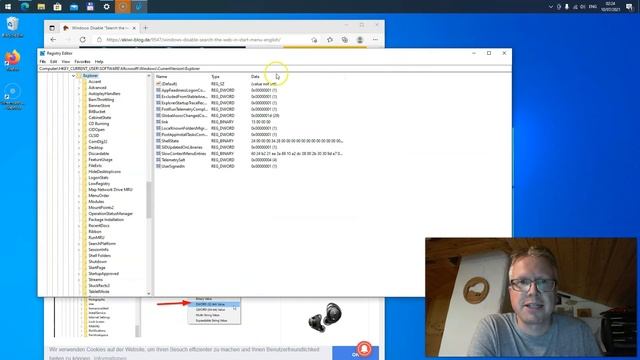The height and width of the screenshot is (360, 640).
Task: Open the Recycle Bin desktop icon
Action: 13,27
